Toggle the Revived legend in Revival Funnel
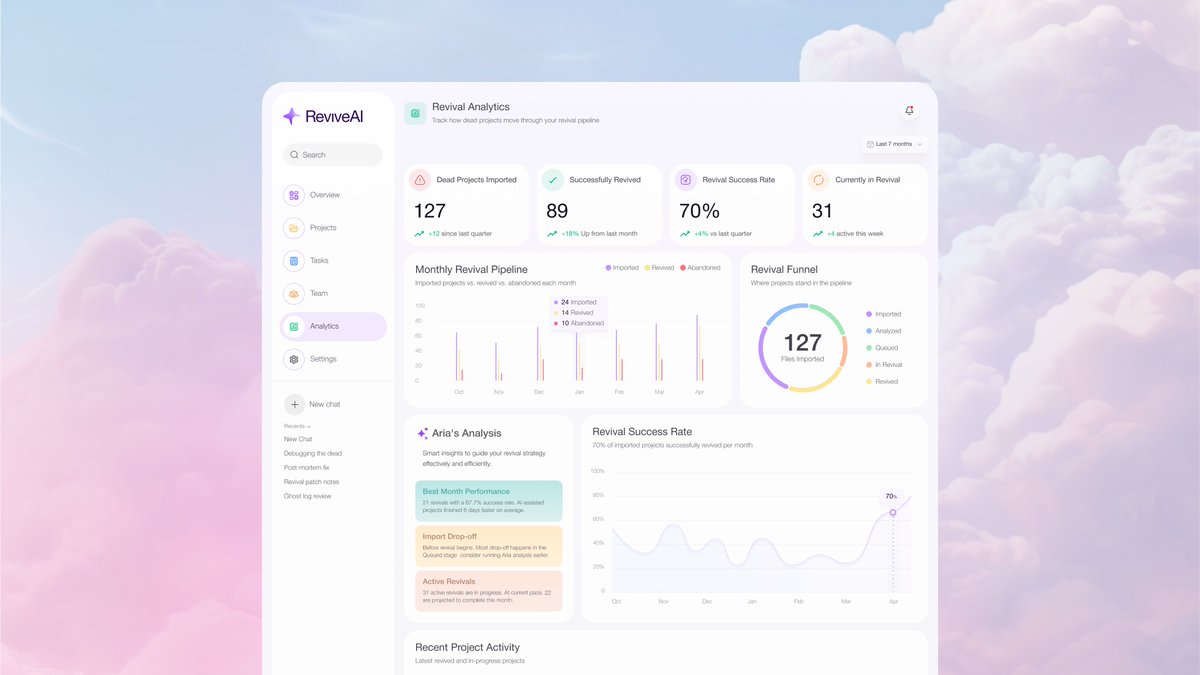This screenshot has height=675, width=1200. pyautogui.click(x=883, y=382)
